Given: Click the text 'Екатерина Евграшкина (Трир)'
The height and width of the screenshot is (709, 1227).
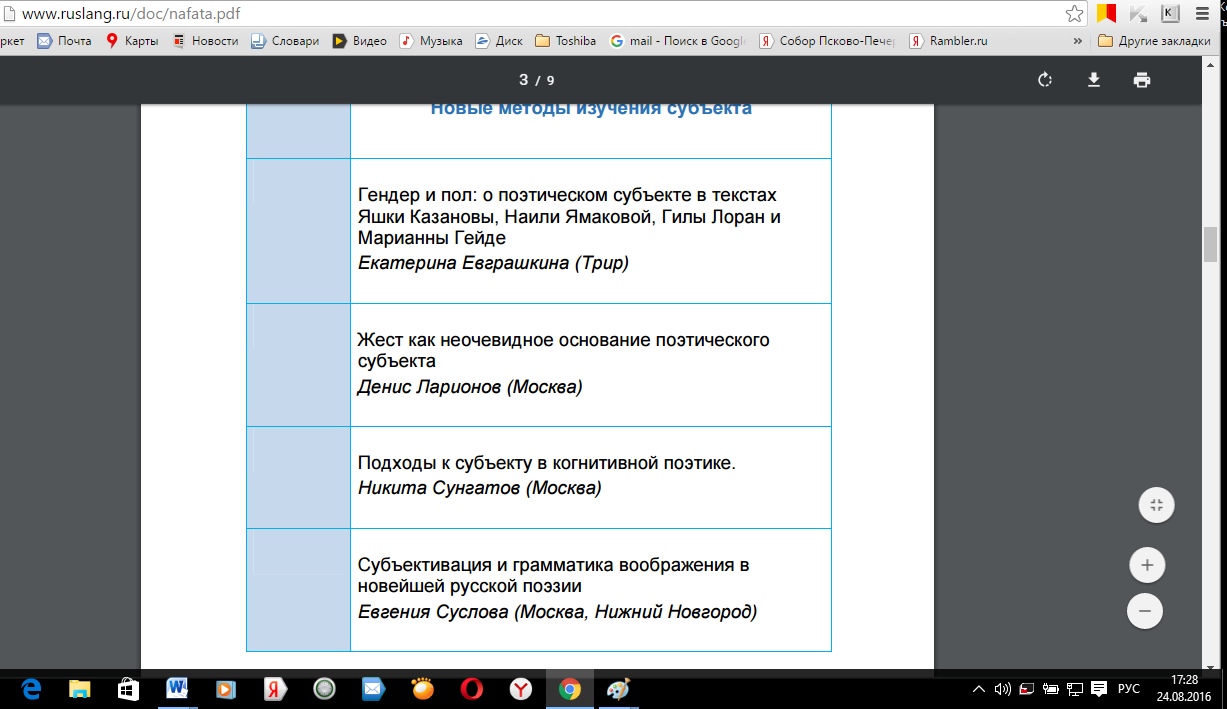Looking at the screenshot, I should pos(493,263).
